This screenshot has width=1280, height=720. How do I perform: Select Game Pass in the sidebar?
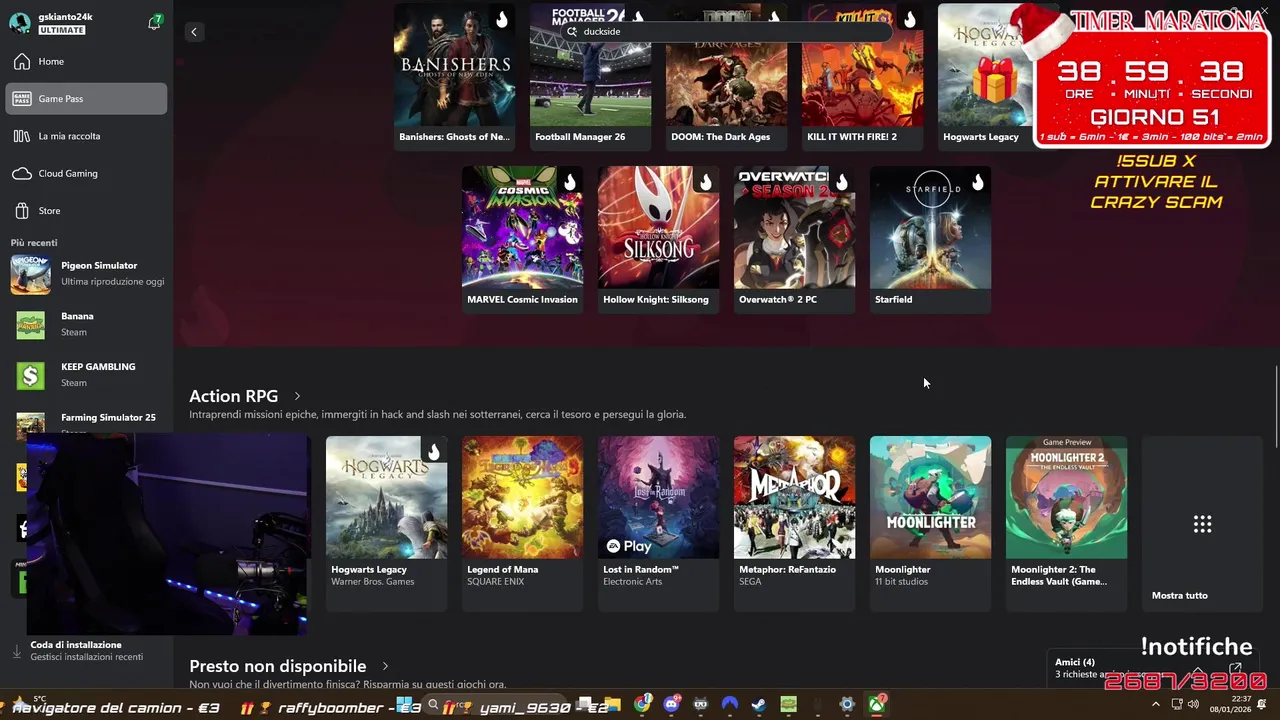coord(86,98)
